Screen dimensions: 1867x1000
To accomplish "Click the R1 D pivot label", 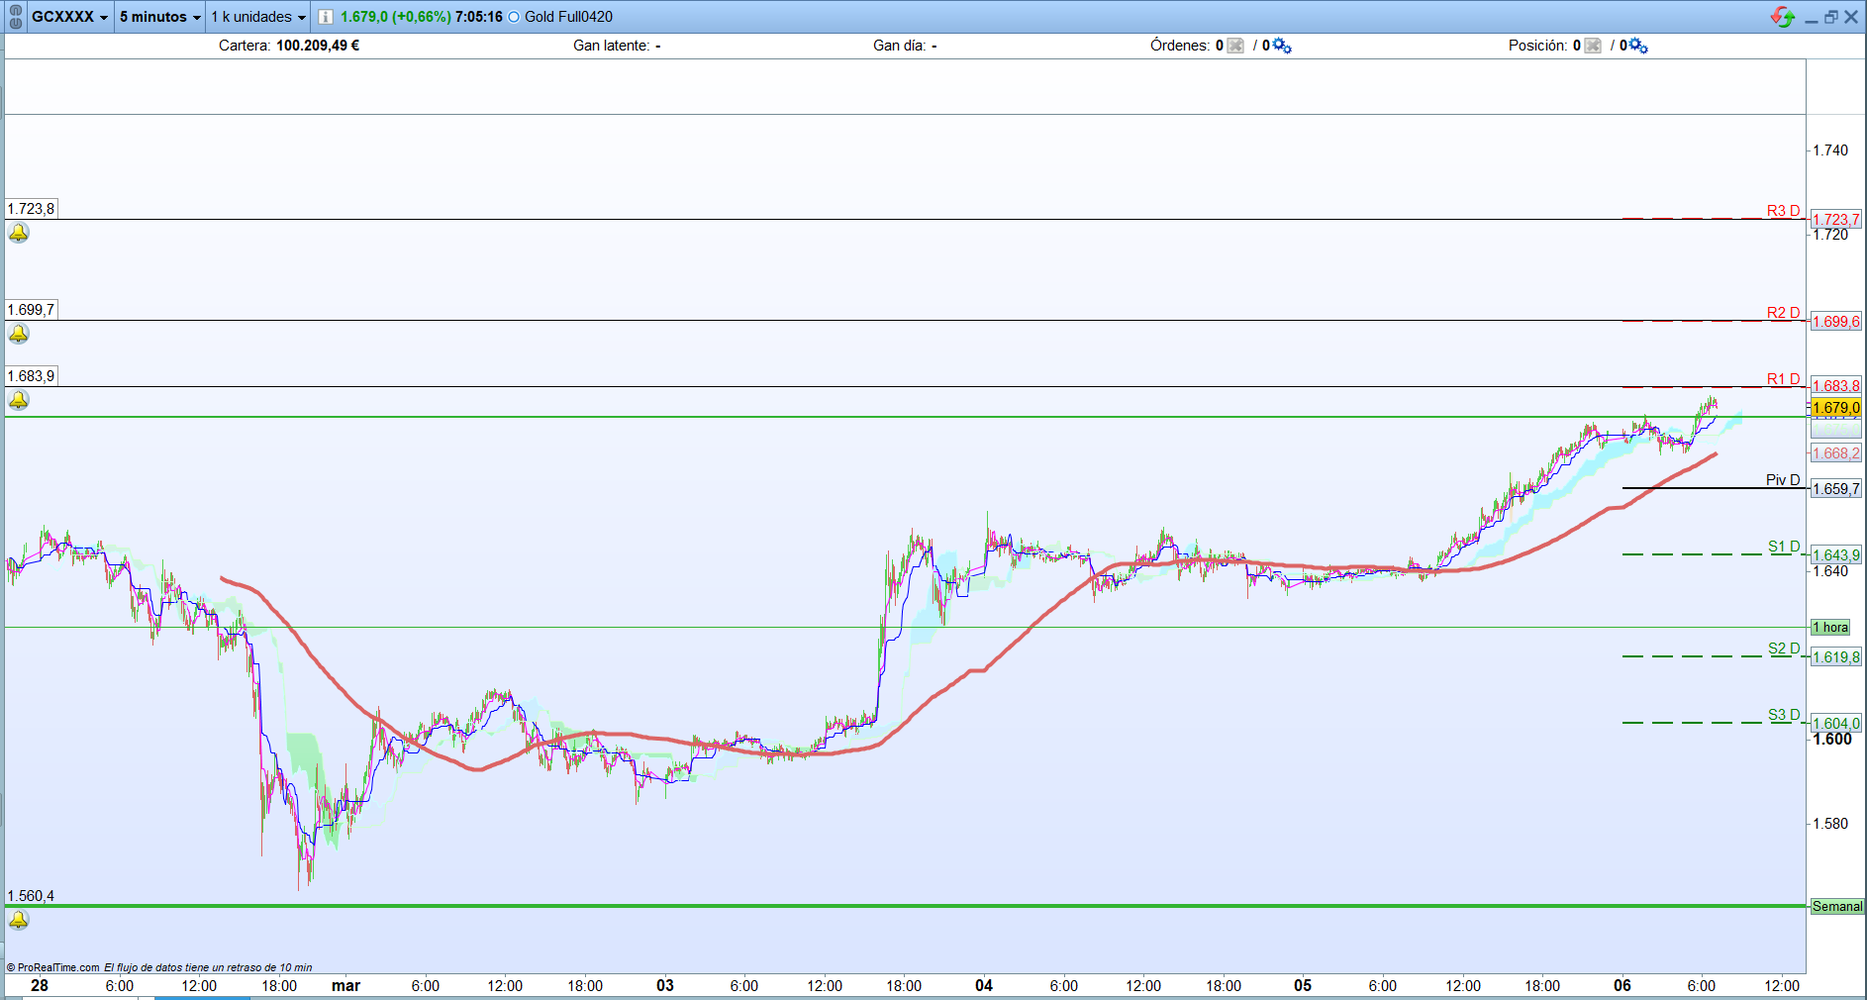I will pyautogui.click(x=1783, y=379).
